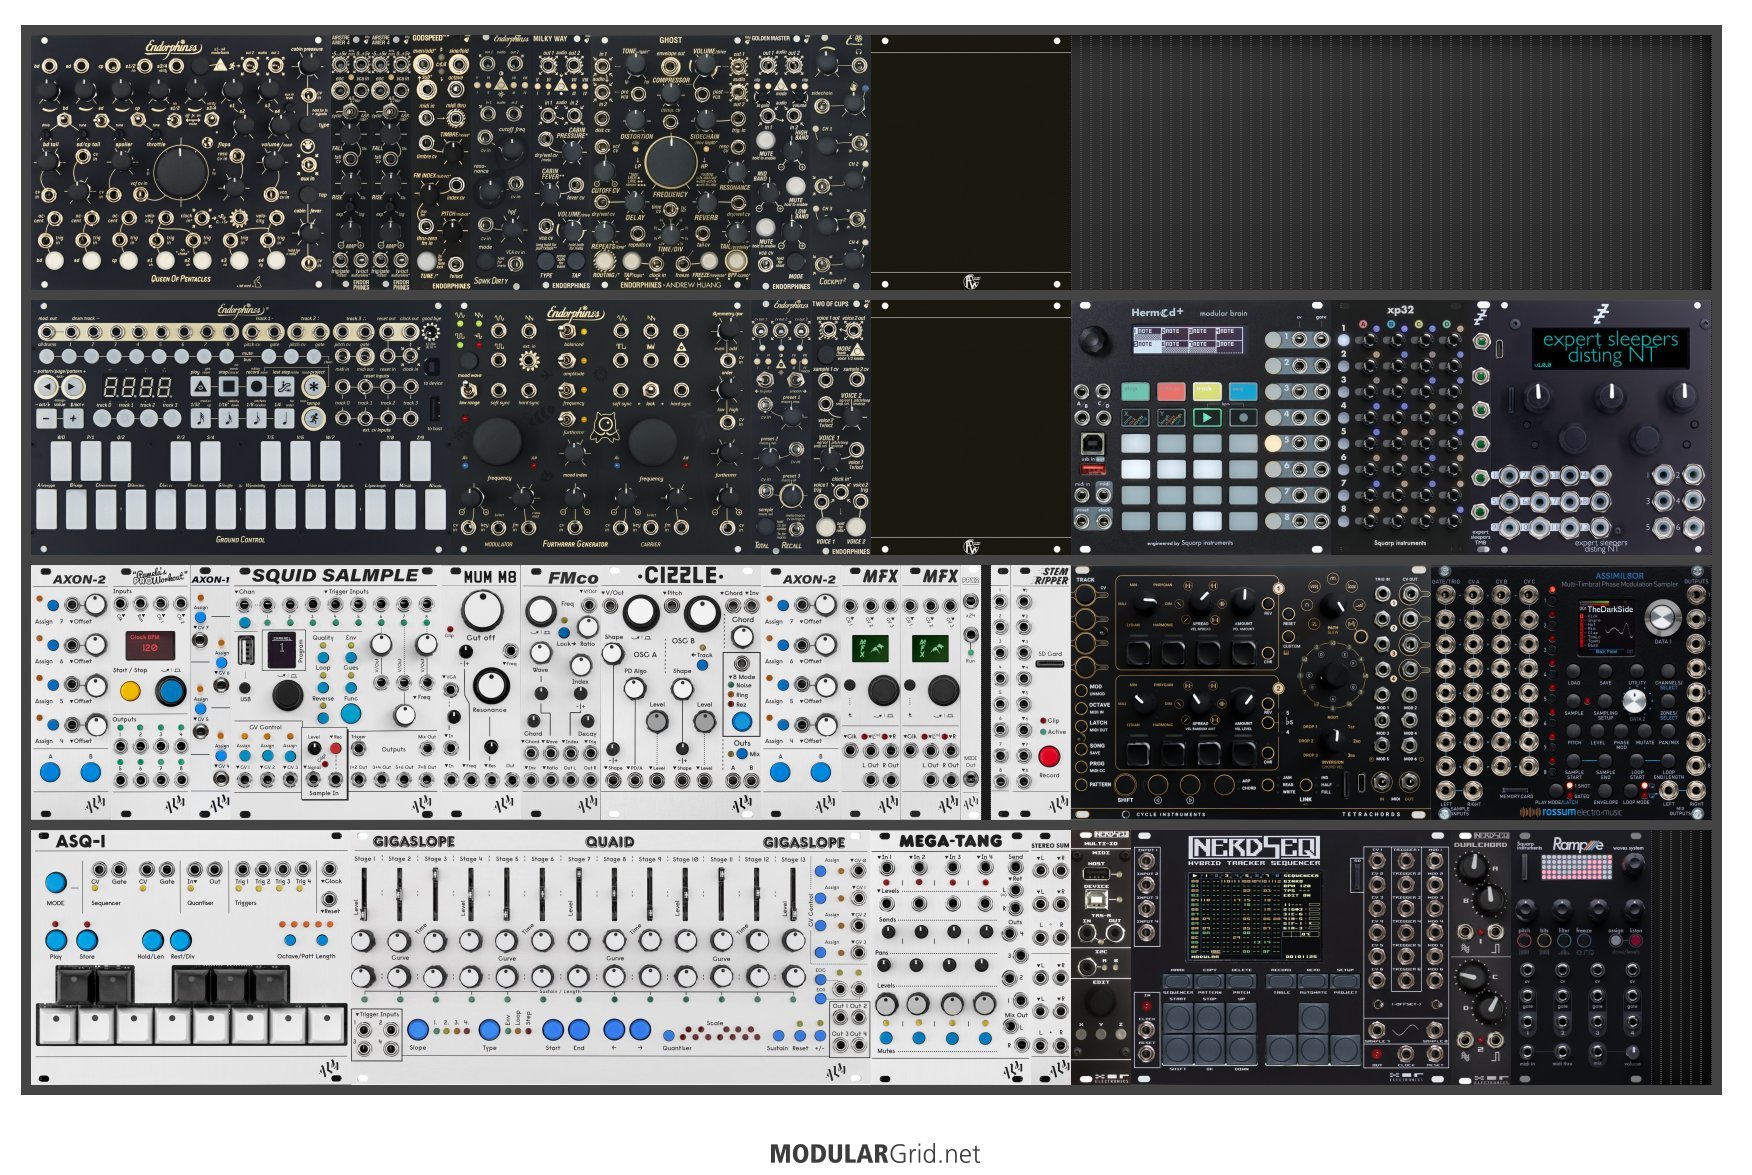The width and height of the screenshot is (1752, 1175).
Task: Click the SAVE button on Assimil8or
Action: pyautogui.click(x=1606, y=672)
